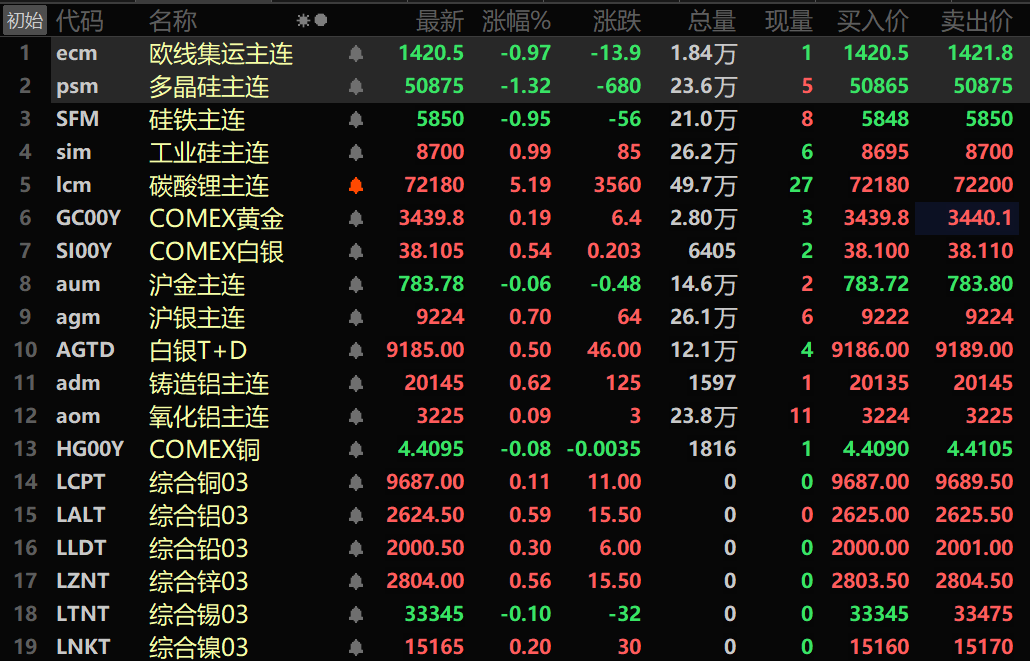Screen dimensions: 1030x661
Task: Select the 氧化铝主连 row name
Action: 210,417
